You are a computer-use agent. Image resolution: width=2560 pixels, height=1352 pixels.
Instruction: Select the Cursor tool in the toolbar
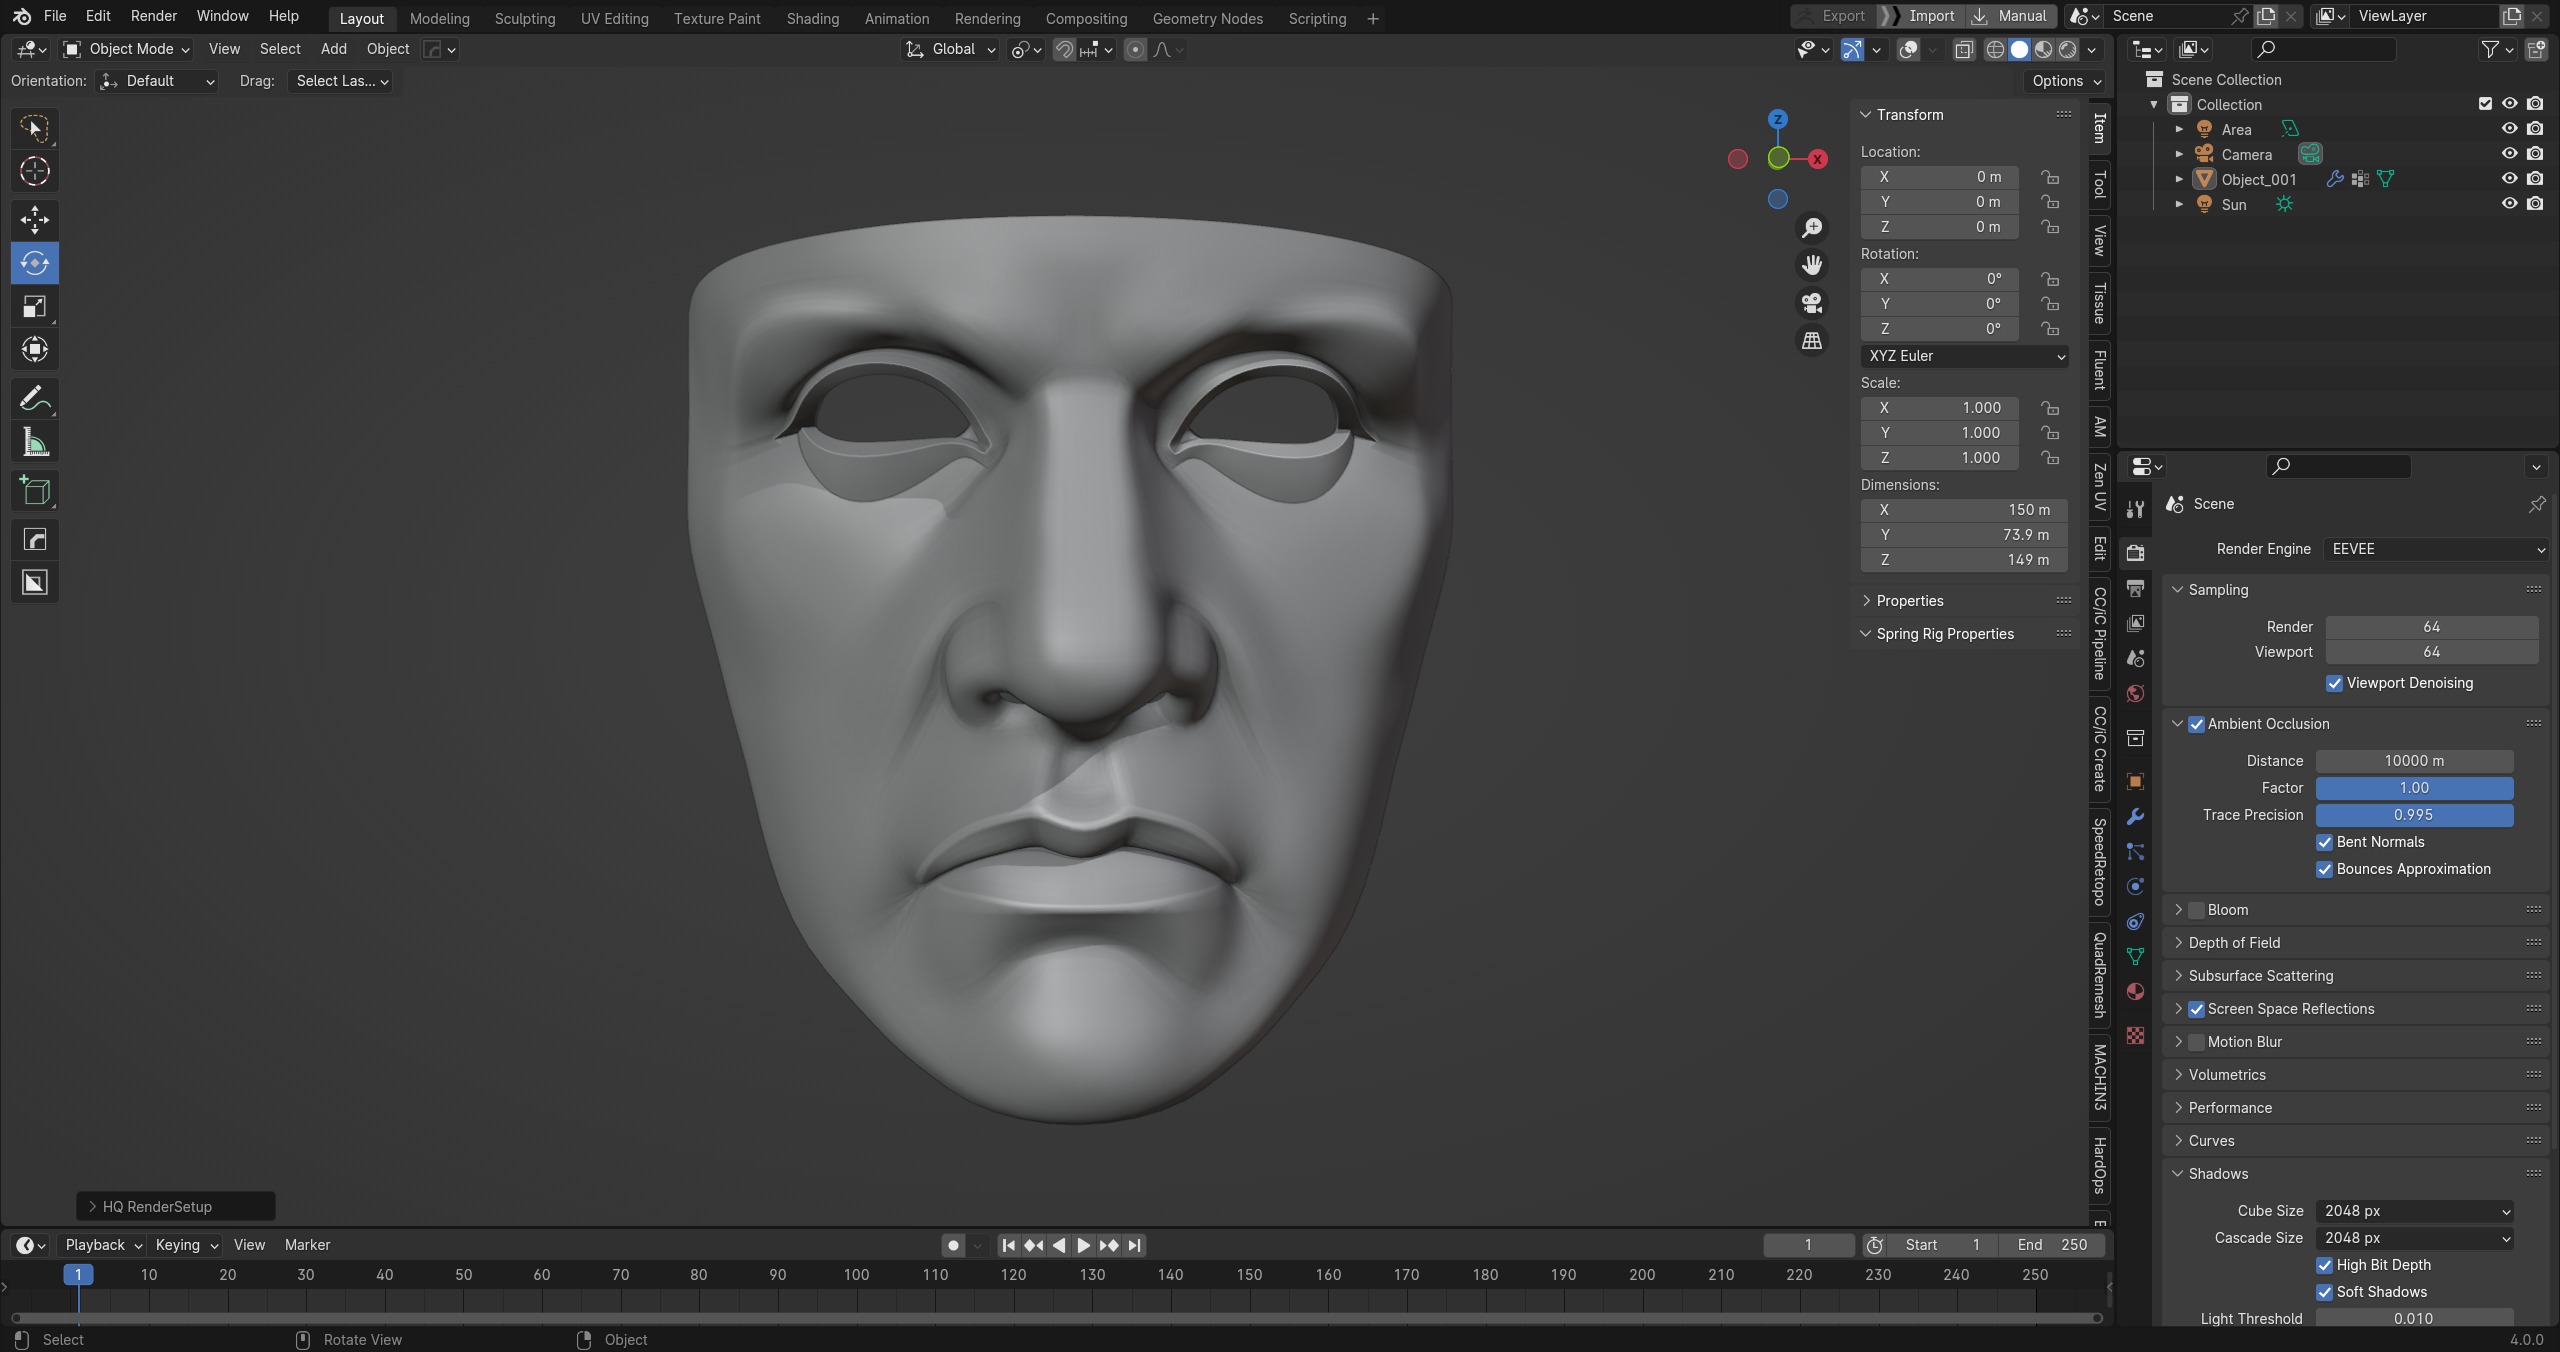tap(35, 171)
